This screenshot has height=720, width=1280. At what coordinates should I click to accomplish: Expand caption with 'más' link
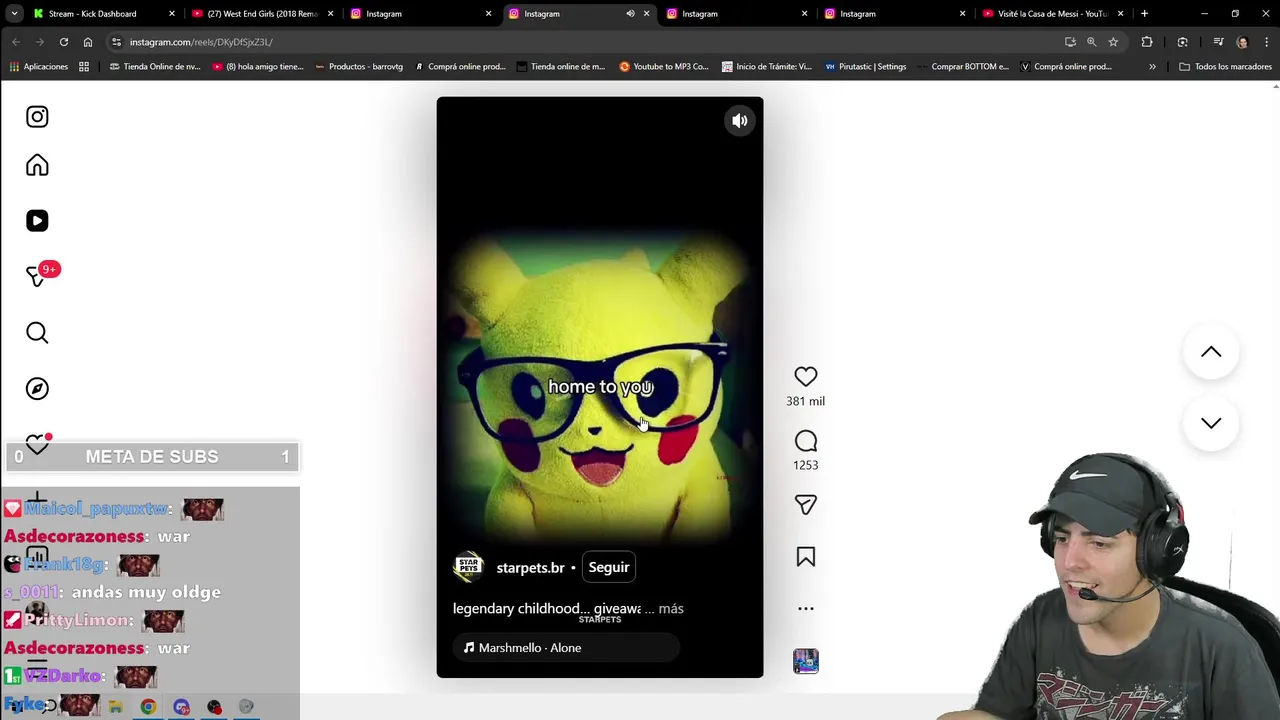(x=671, y=608)
